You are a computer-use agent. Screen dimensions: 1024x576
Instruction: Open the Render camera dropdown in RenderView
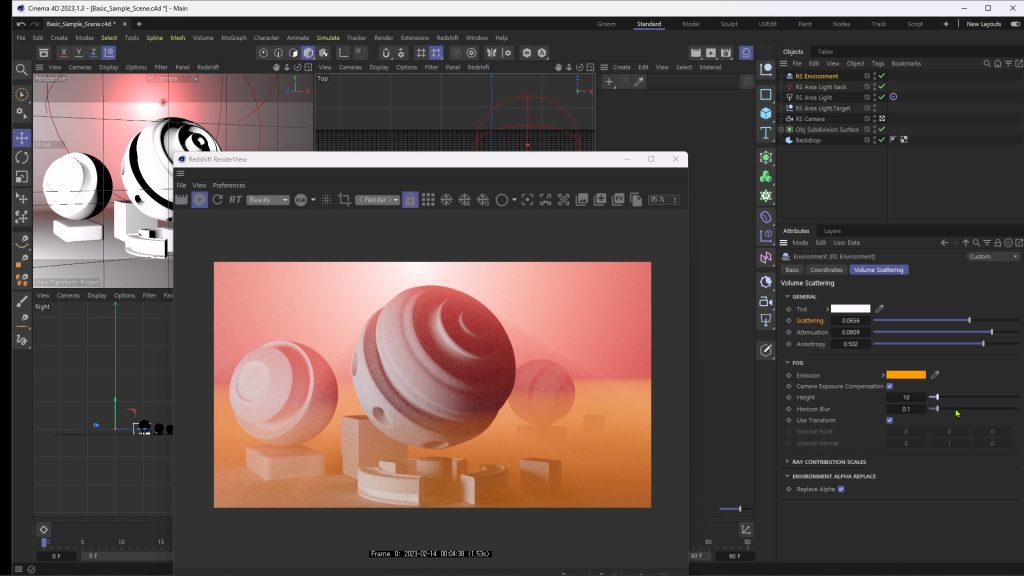pos(377,200)
